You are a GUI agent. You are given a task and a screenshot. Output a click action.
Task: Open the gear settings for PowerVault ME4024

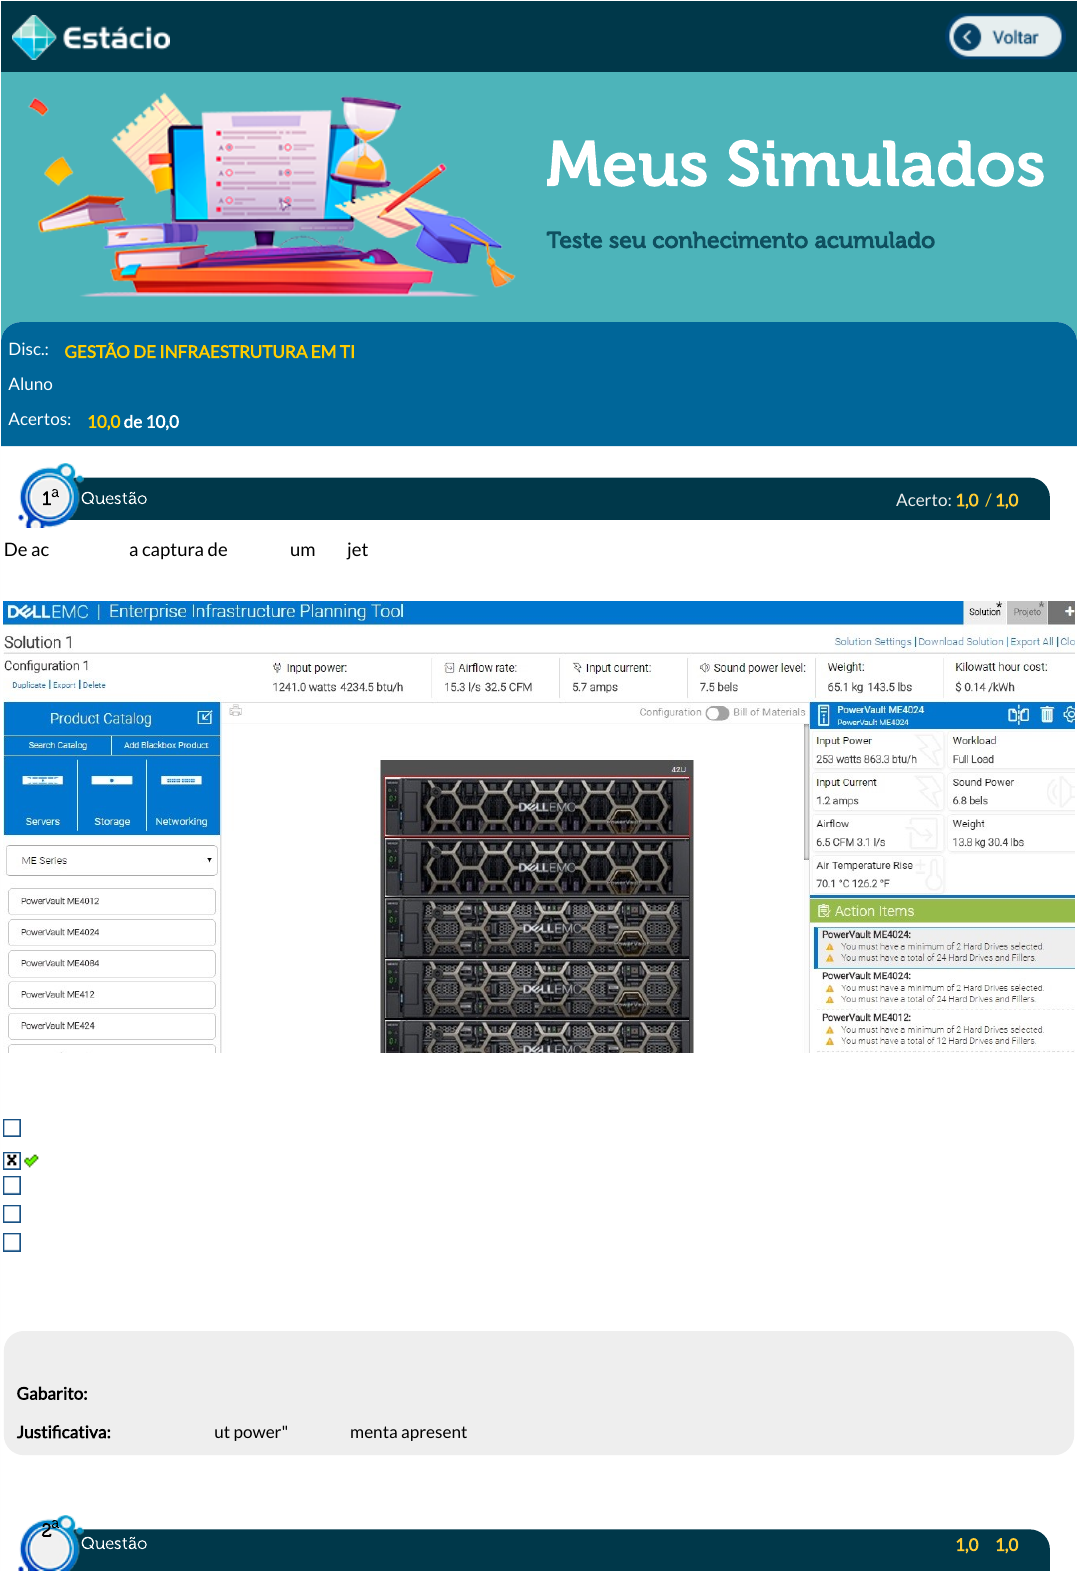click(x=1069, y=714)
